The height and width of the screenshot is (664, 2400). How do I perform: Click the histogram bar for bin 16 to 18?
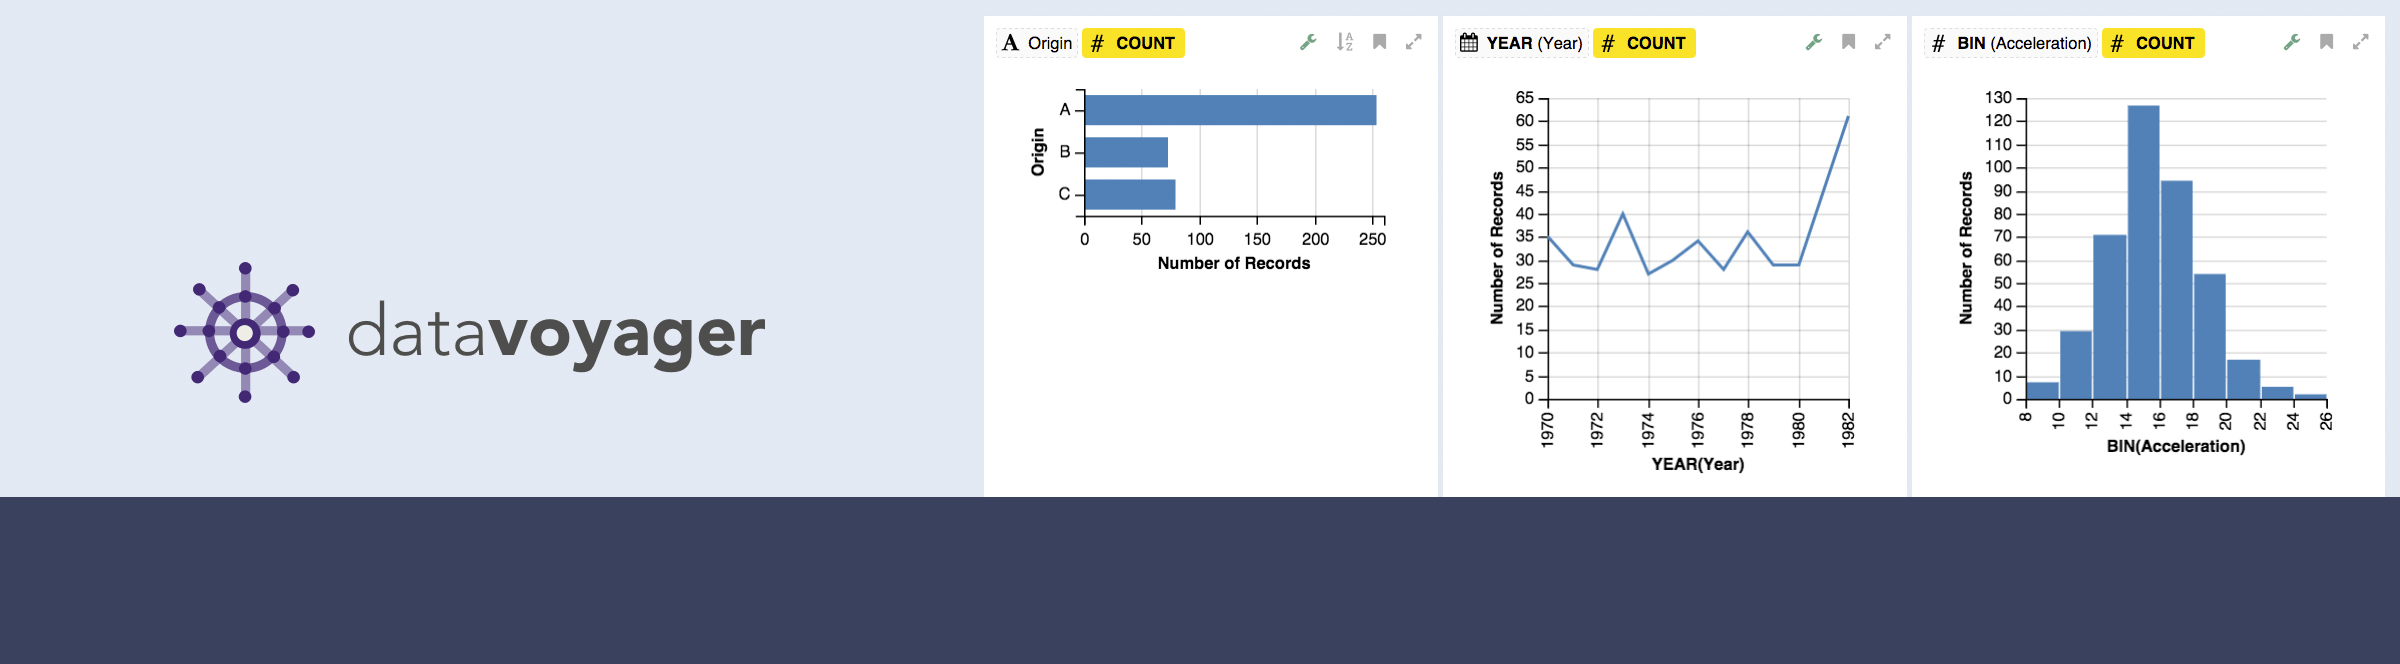click(2176, 290)
